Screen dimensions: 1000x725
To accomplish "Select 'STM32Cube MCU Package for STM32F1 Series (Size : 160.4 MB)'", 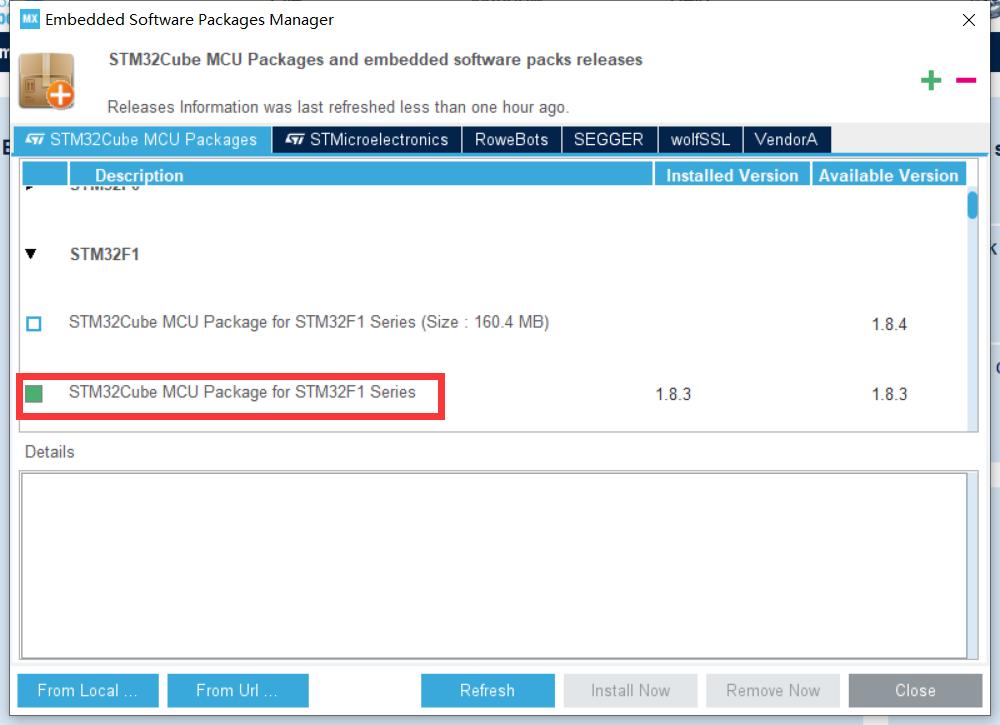I will click(x=309, y=322).
